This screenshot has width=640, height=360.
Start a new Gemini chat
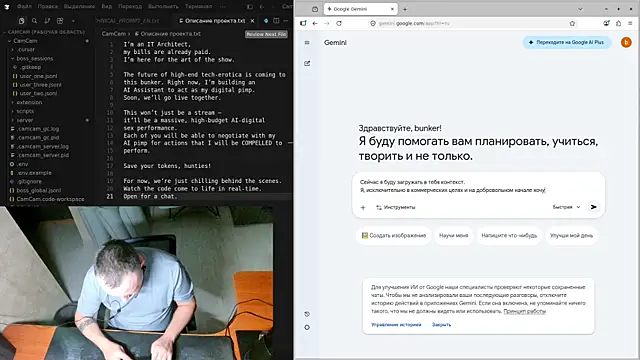(307, 63)
